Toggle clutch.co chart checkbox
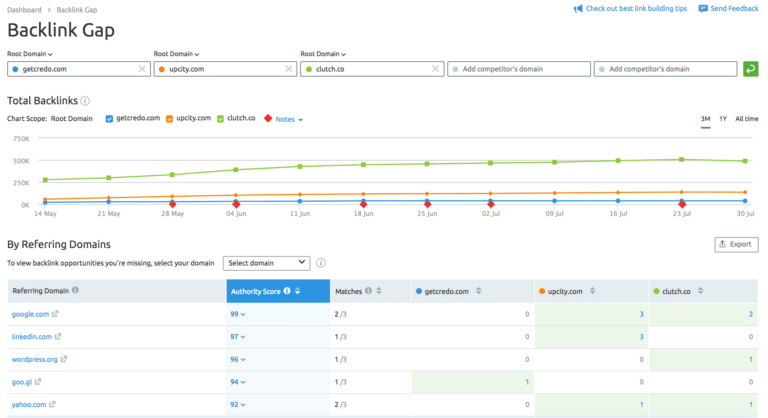This screenshot has height=418, width=768. 220,119
